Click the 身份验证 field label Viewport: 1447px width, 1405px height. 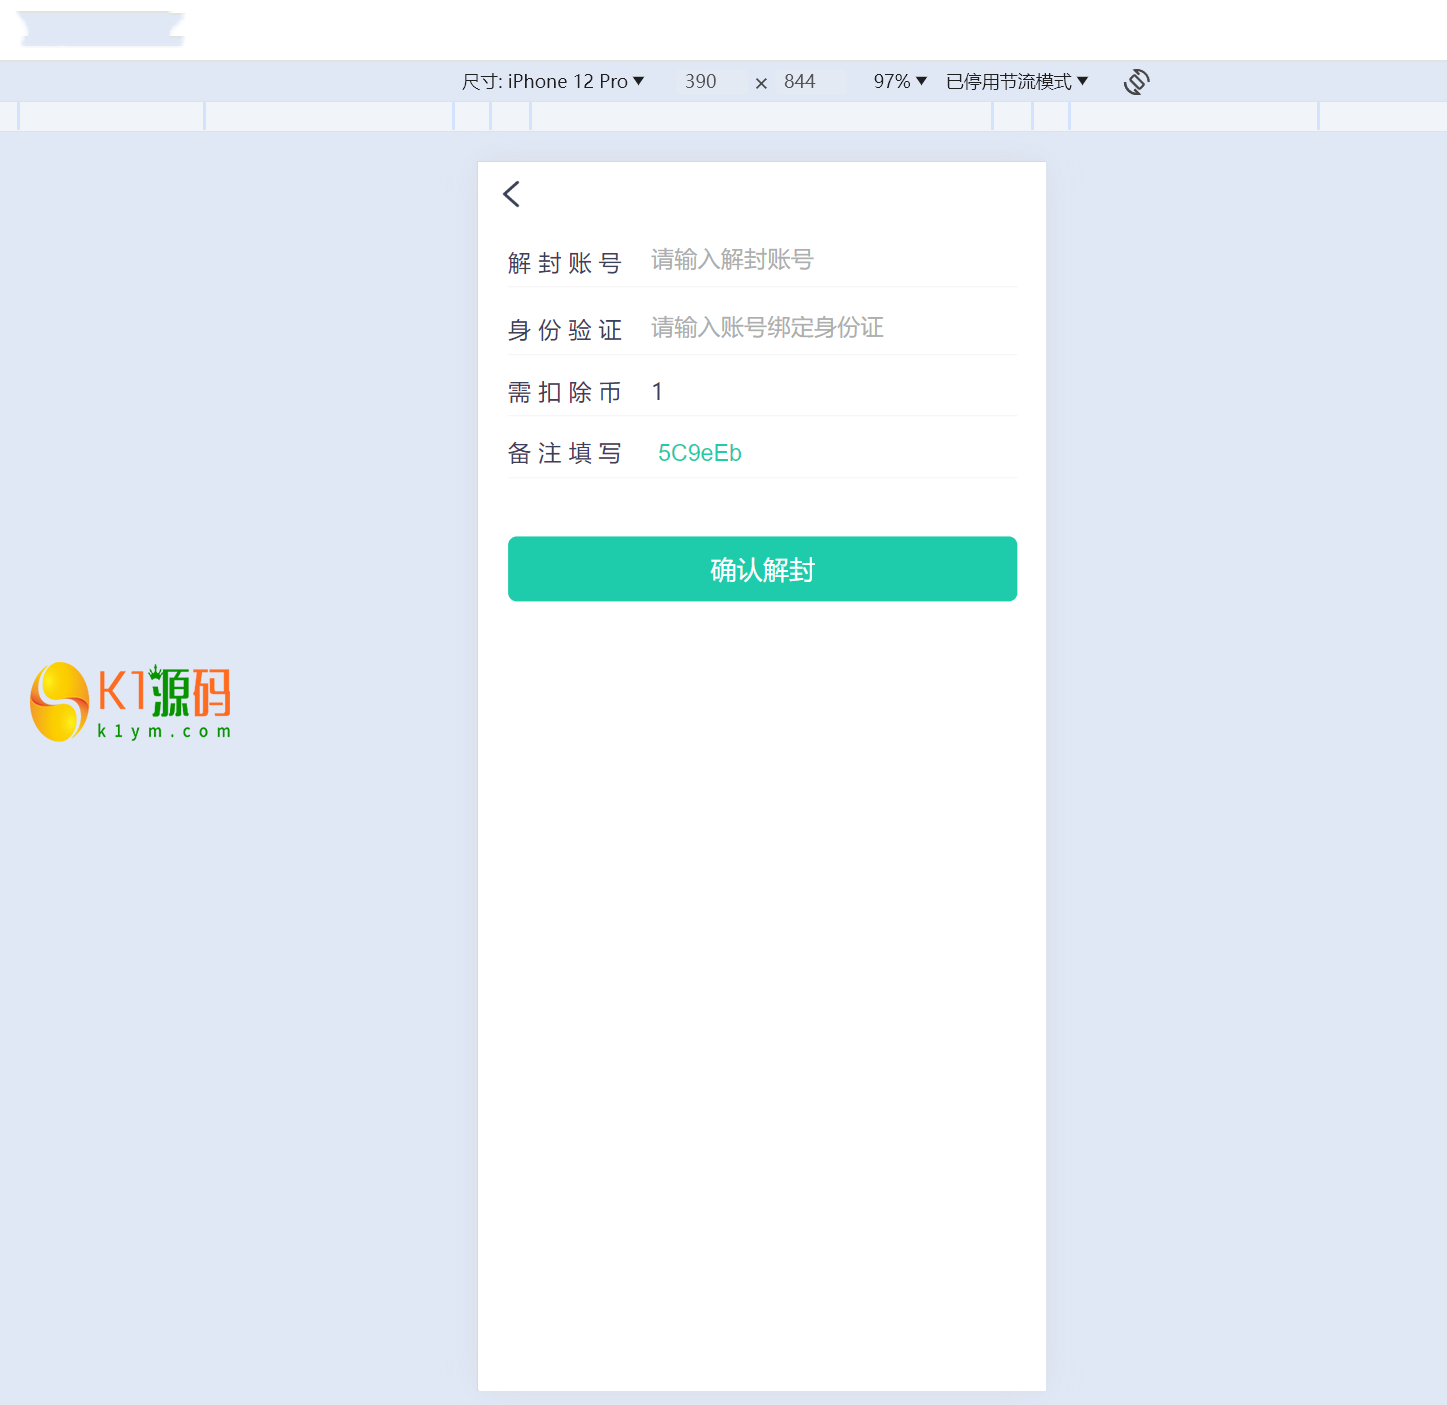tap(564, 330)
